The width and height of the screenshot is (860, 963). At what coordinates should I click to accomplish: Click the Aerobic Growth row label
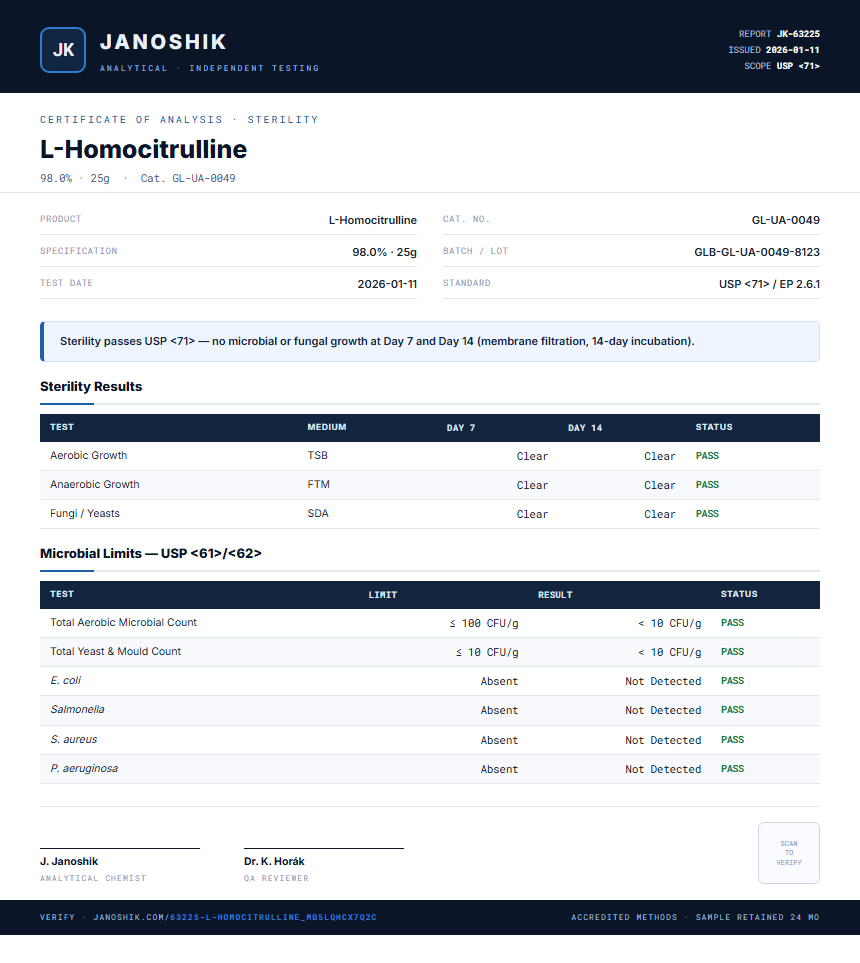coord(88,455)
